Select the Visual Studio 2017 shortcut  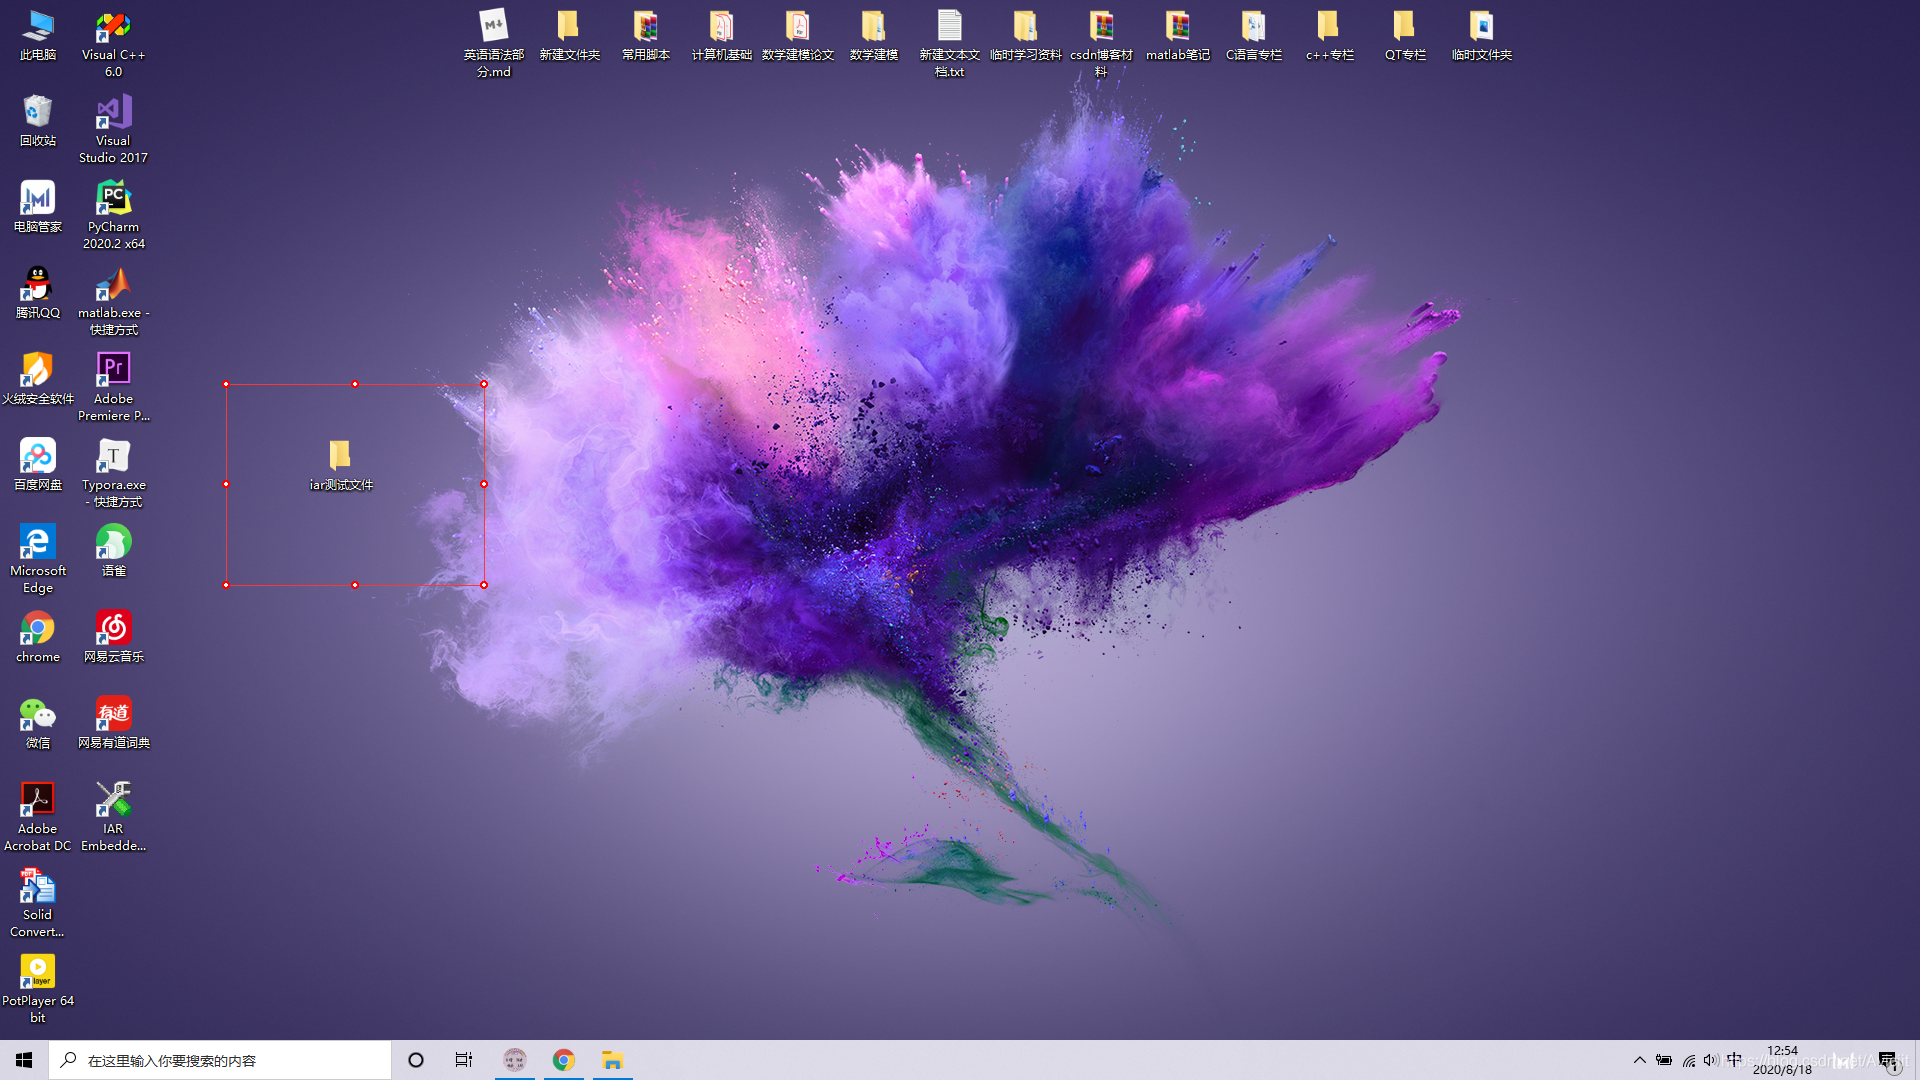pyautogui.click(x=114, y=129)
